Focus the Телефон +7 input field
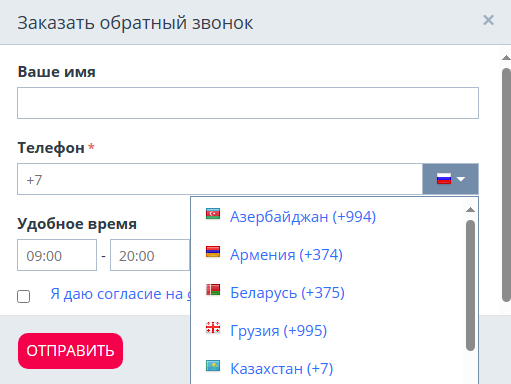The width and height of the screenshot is (511, 384). 220,179
